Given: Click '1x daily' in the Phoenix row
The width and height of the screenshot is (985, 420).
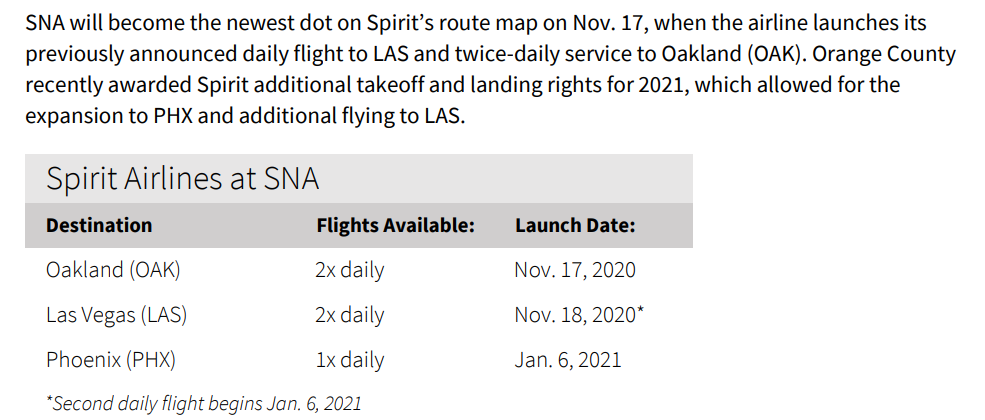Looking at the screenshot, I should pyautogui.click(x=349, y=360).
